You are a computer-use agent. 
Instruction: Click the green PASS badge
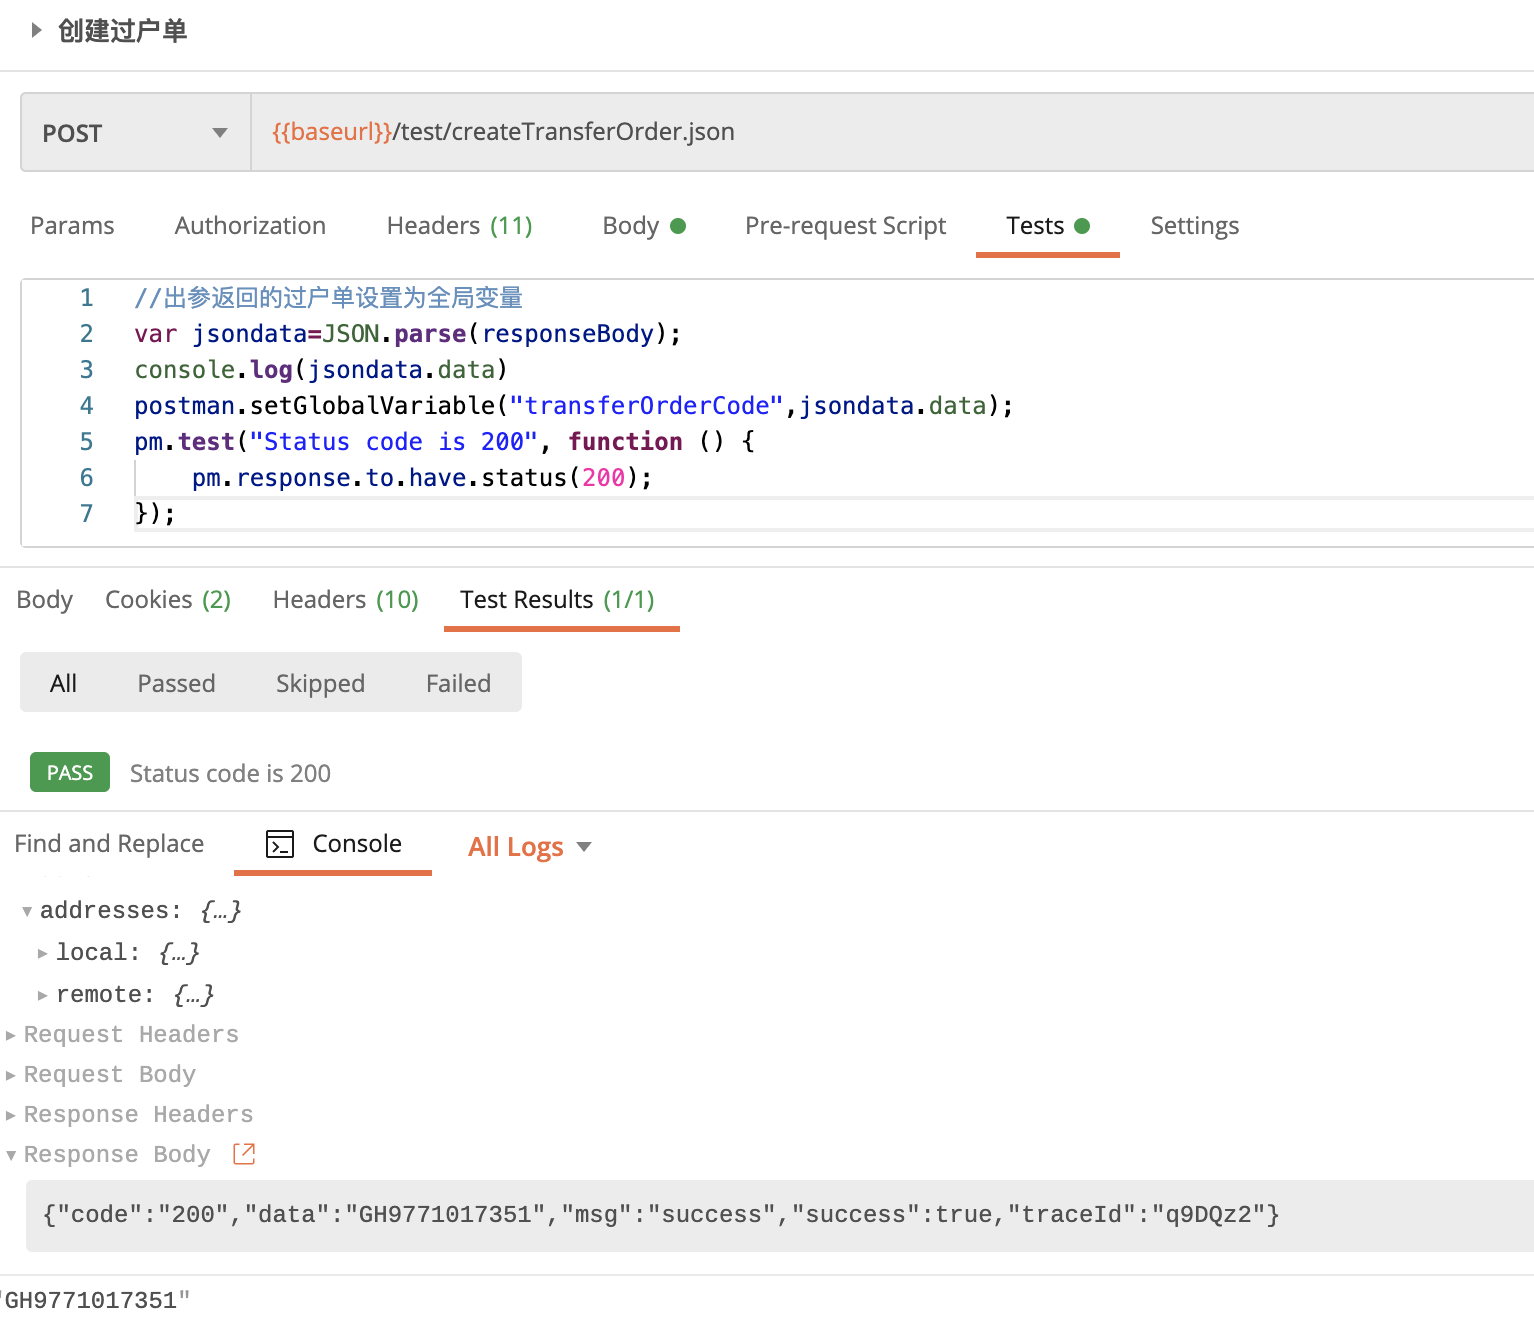point(70,772)
